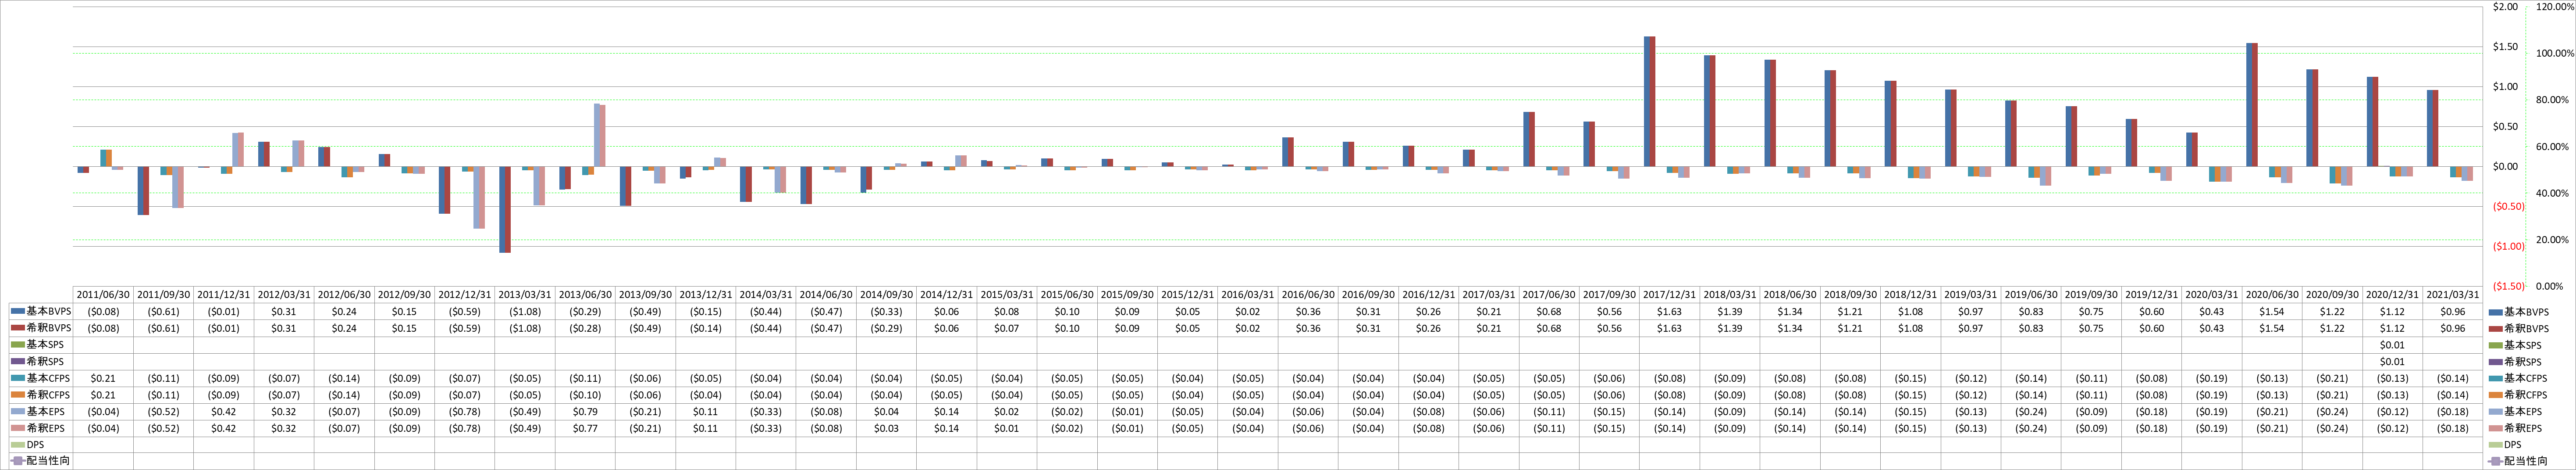2576x470 pixels.
Task: Select the tallest blue BVPS bar at 2017/12/31
Action: pos(1647,102)
